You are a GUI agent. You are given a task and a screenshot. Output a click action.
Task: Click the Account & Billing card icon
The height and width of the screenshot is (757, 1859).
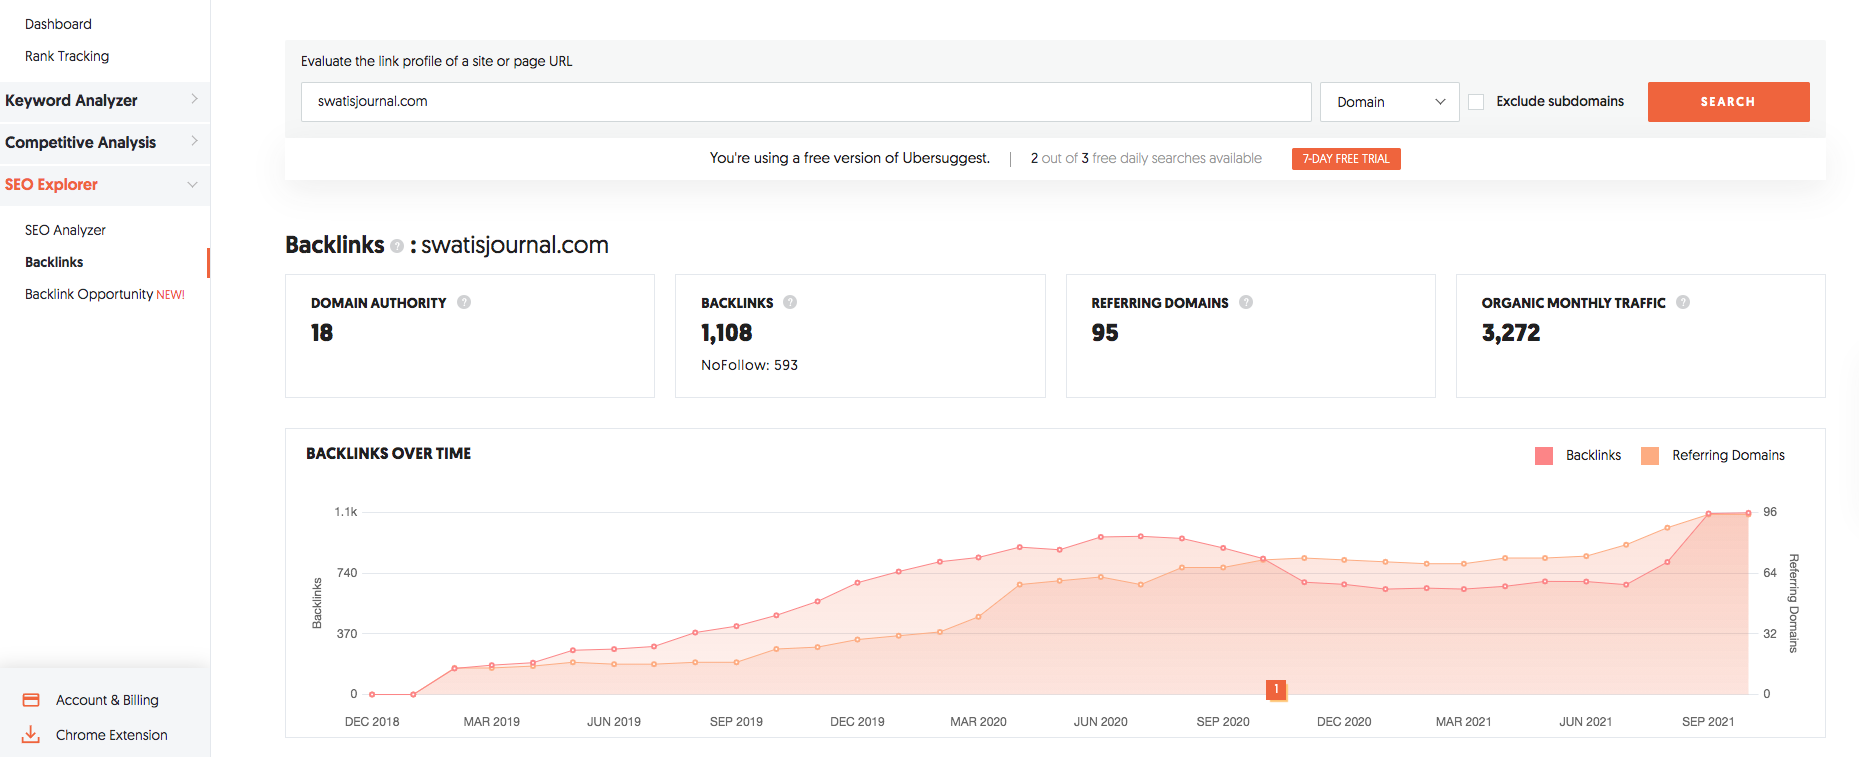coord(31,700)
